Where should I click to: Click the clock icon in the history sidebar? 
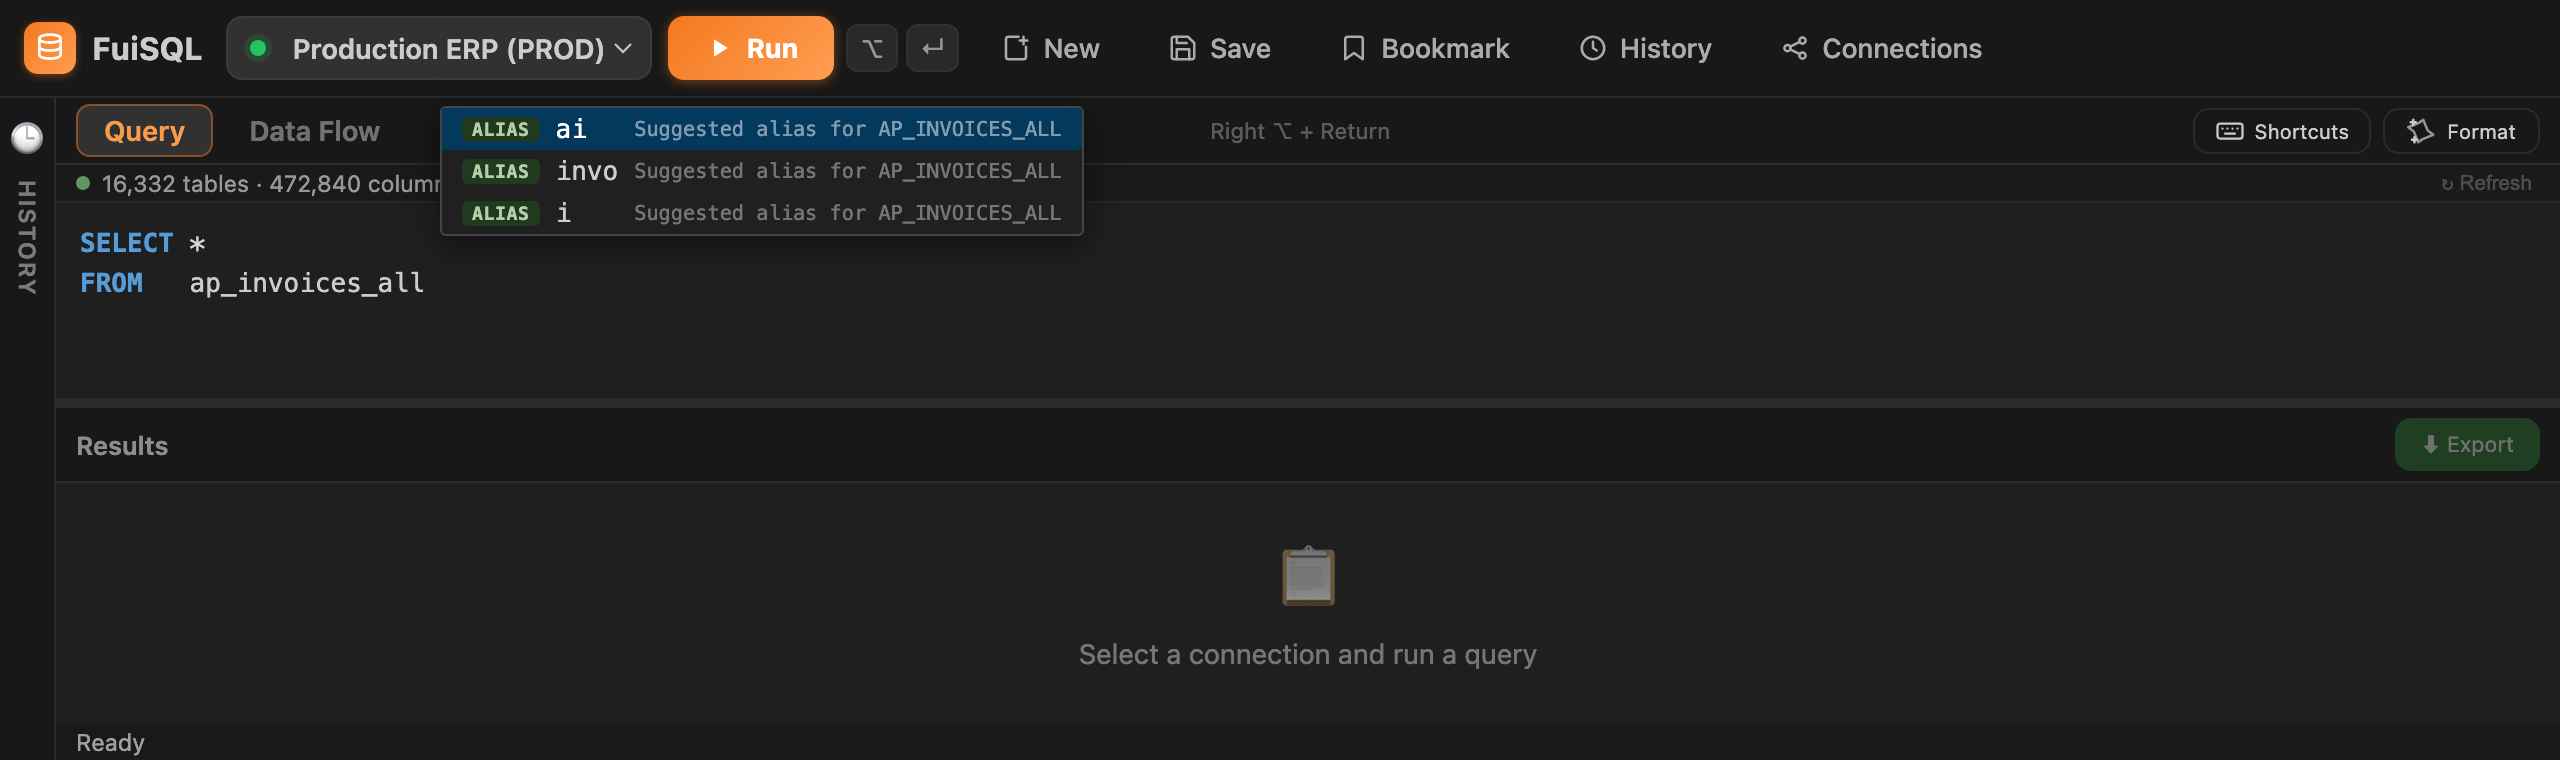[27, 137]
